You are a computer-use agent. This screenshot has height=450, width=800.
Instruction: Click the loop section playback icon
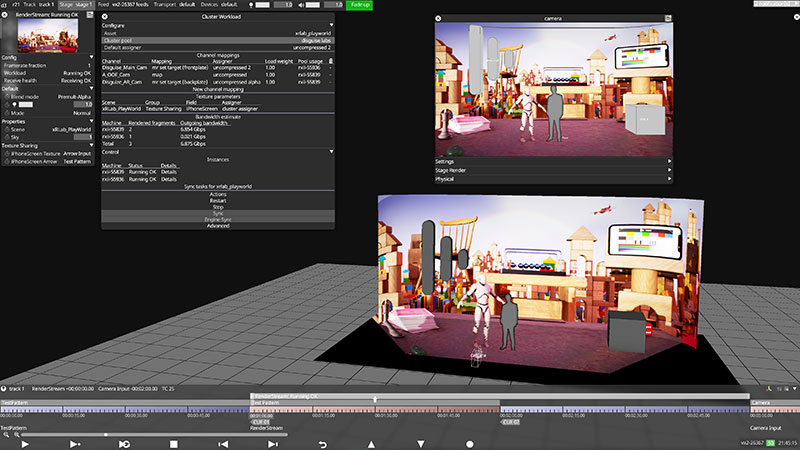[124, 444]
